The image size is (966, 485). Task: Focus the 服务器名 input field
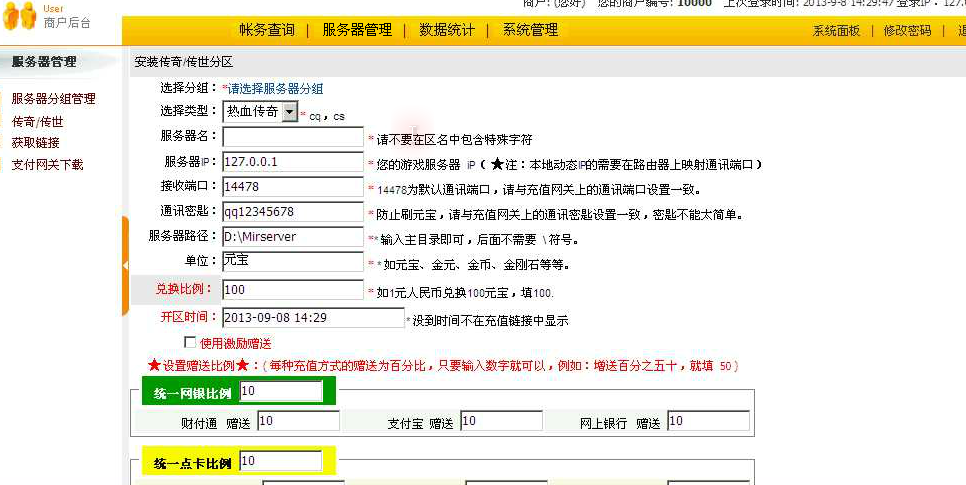293,137
